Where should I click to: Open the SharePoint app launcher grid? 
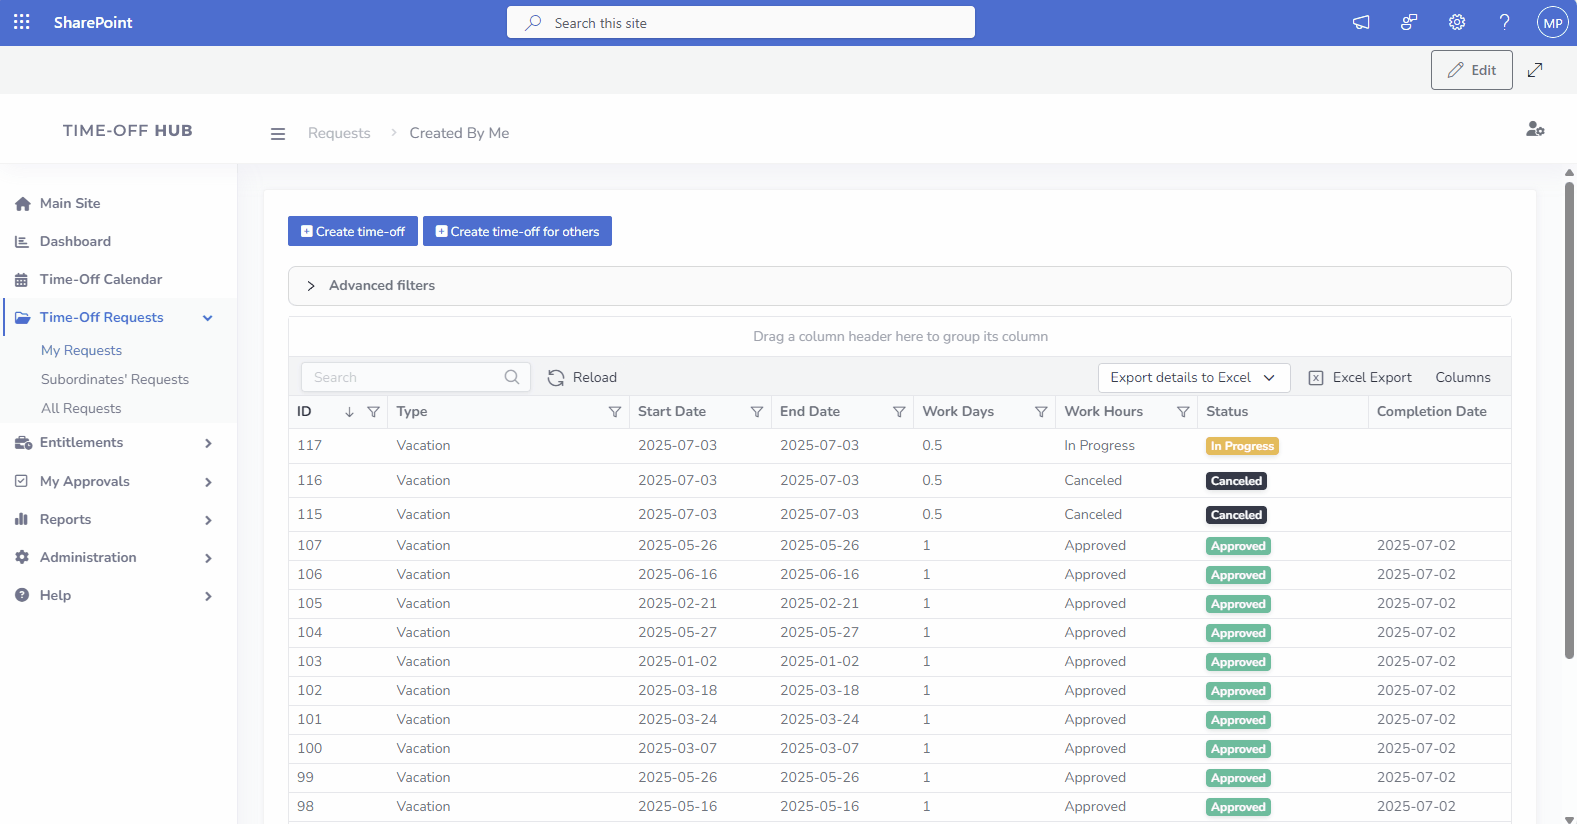[22, 22]
